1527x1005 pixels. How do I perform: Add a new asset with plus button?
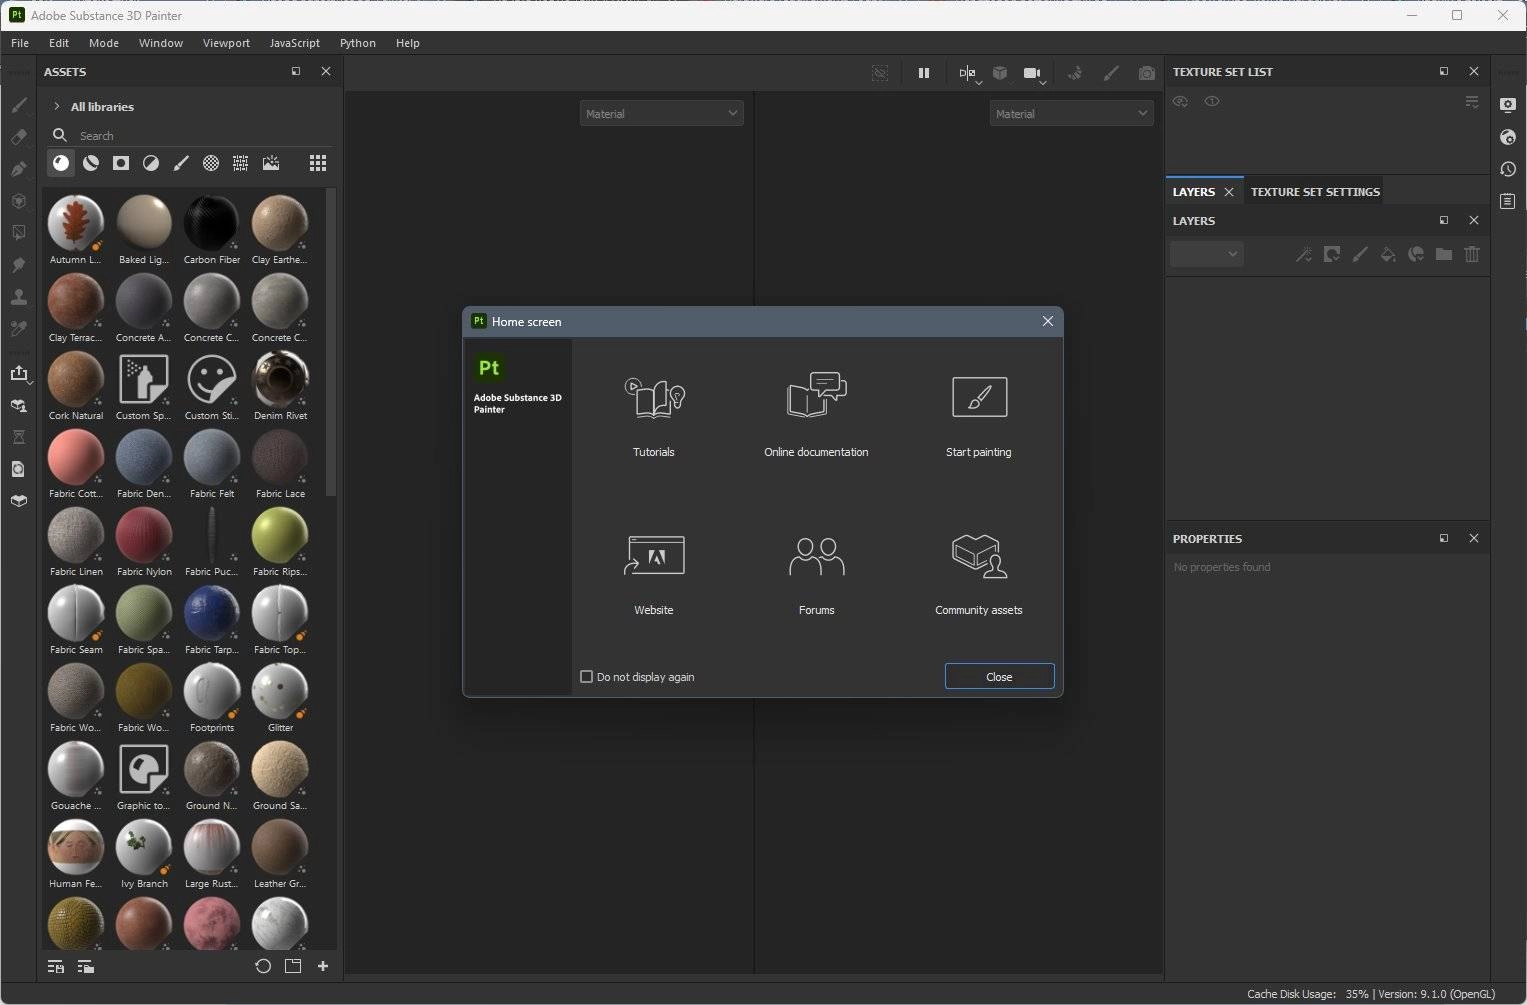323,966
